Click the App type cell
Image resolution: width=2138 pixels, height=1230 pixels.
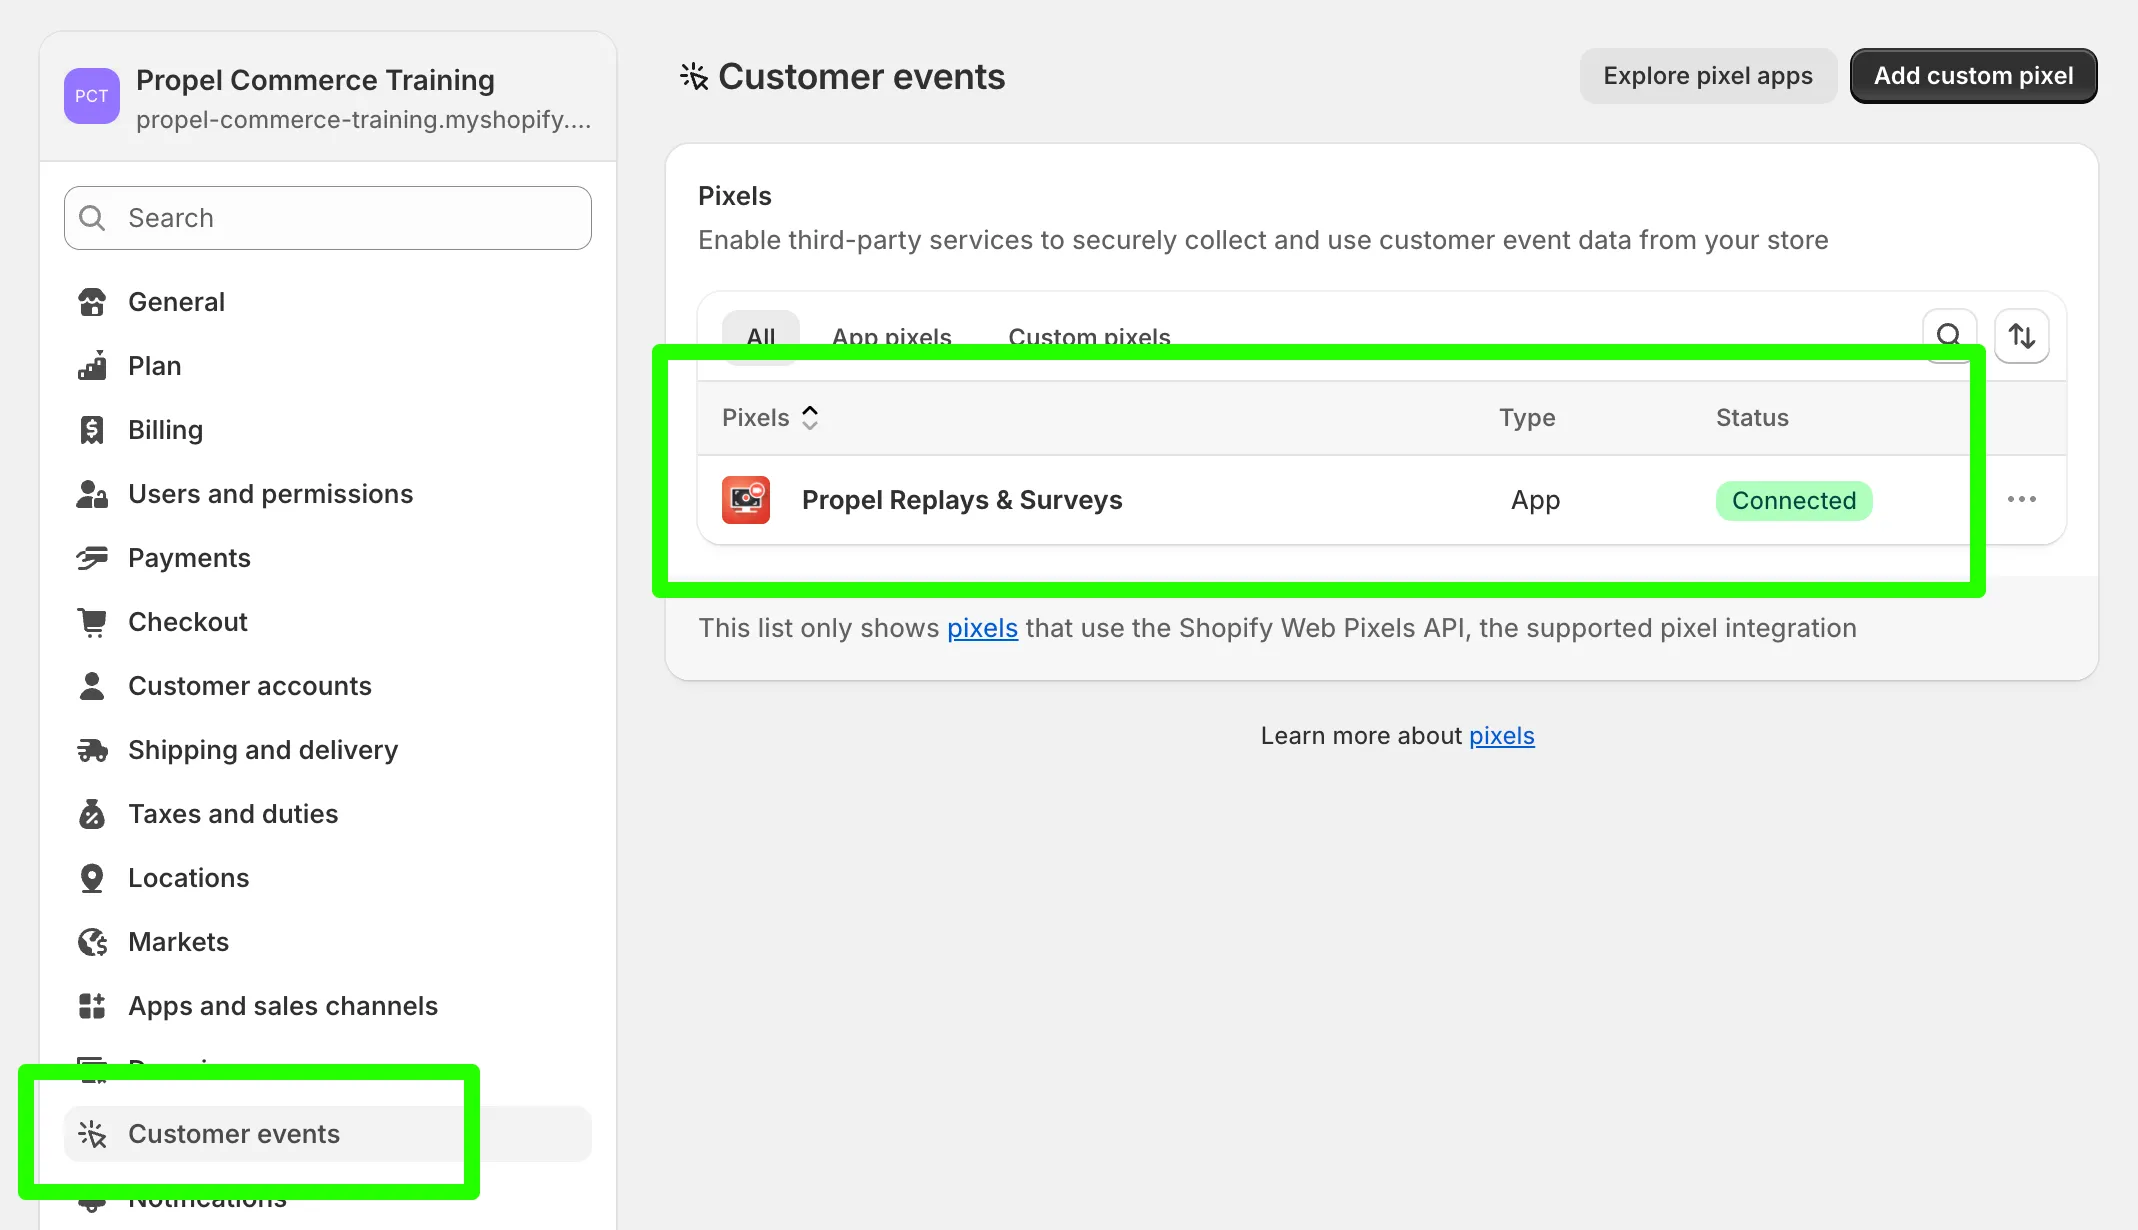(x=1535, y=500)
